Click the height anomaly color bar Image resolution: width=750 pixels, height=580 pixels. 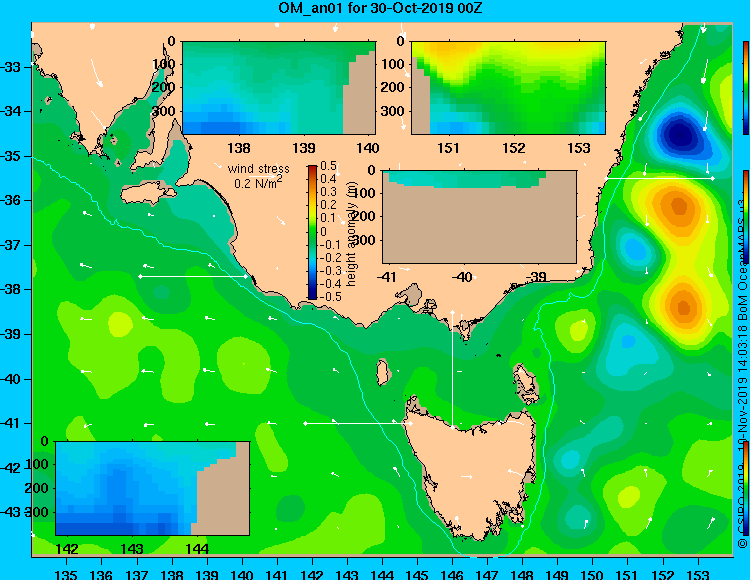312,232
